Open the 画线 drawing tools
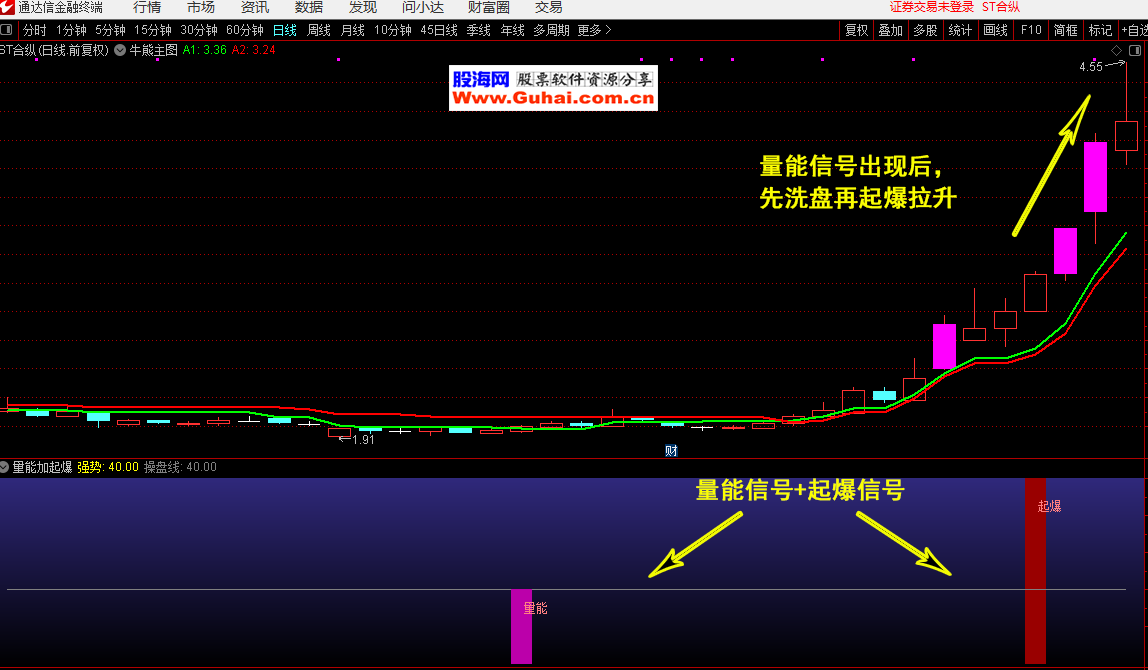This screenshot has width=1148, height=670. [x=995, y=30]
